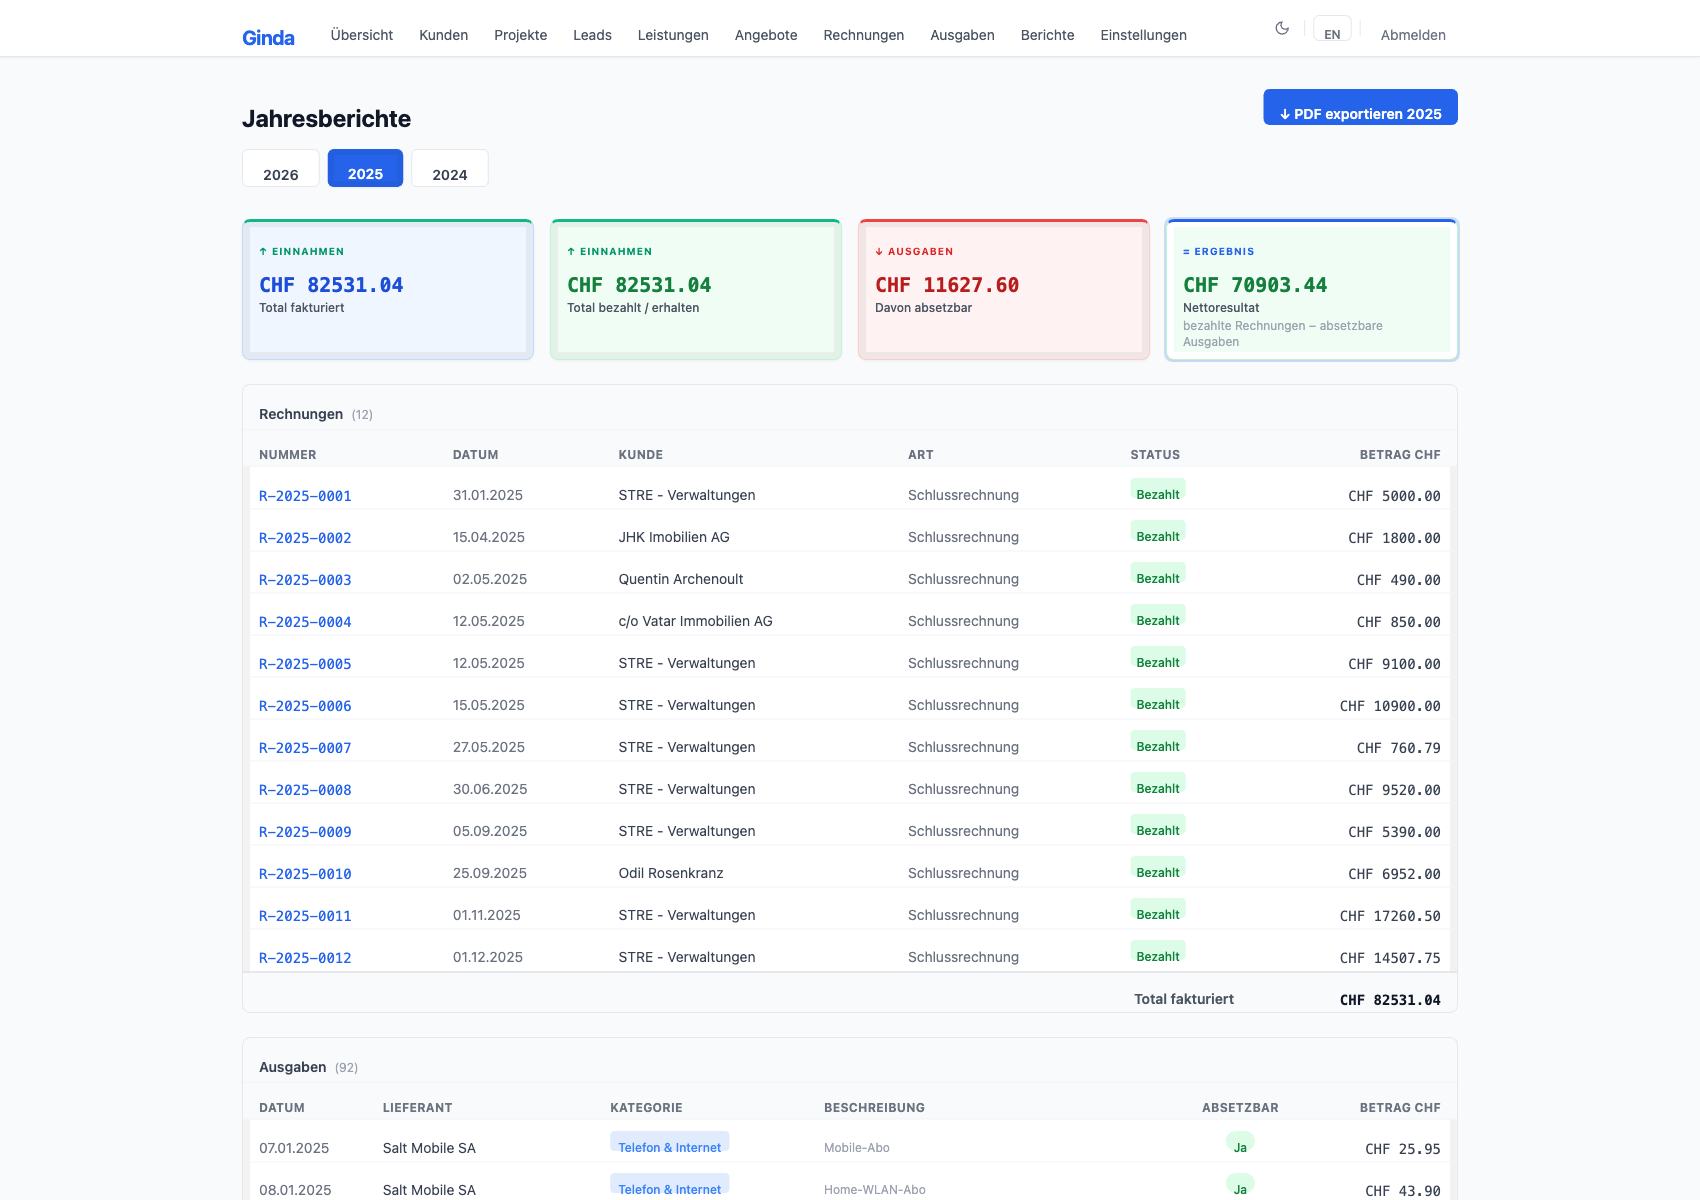Viewport: 1700px width, 1200px height.
Task: Click the total CHF 82531.04 in footer
Action: [1390, 1000]
